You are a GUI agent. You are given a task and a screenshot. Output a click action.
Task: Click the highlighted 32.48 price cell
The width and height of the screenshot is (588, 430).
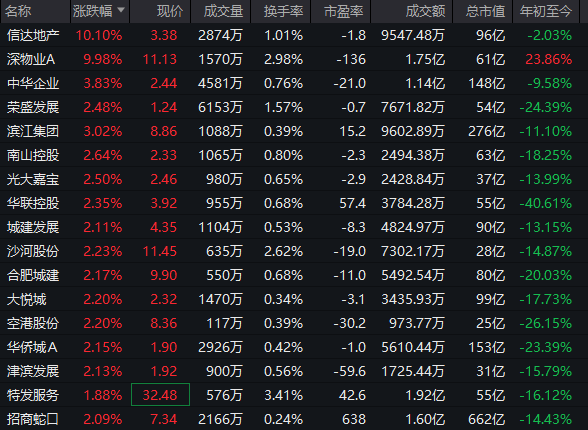click(160, 395)
